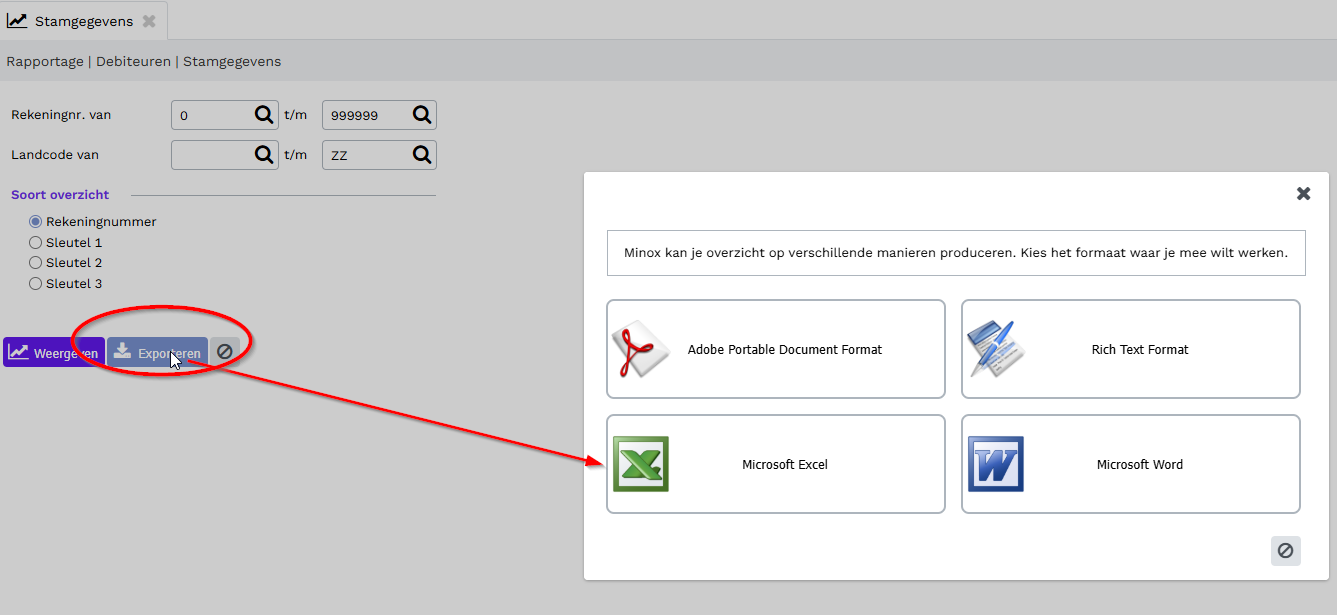Select the Sleutel 2 radio option

pos(36,263)
